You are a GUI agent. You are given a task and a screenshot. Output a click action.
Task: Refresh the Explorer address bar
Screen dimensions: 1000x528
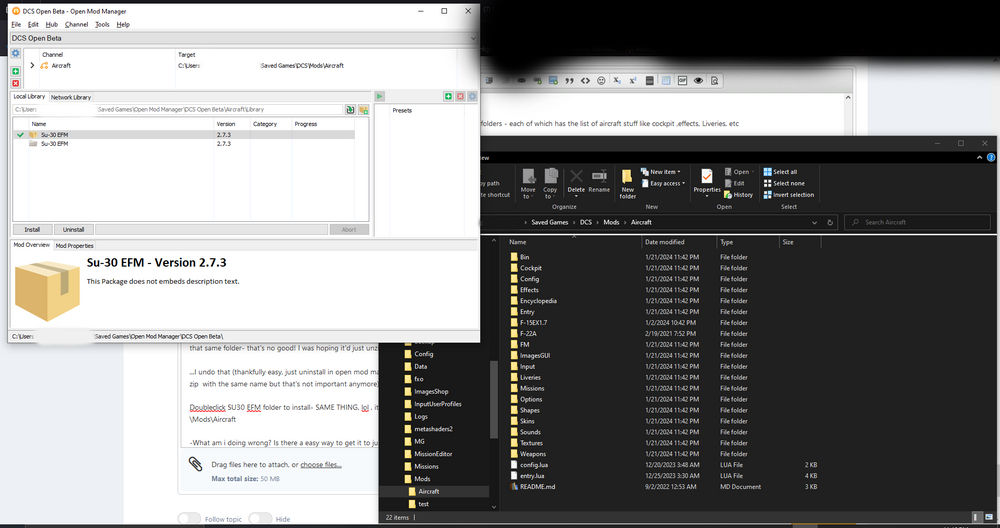point(830,223)
